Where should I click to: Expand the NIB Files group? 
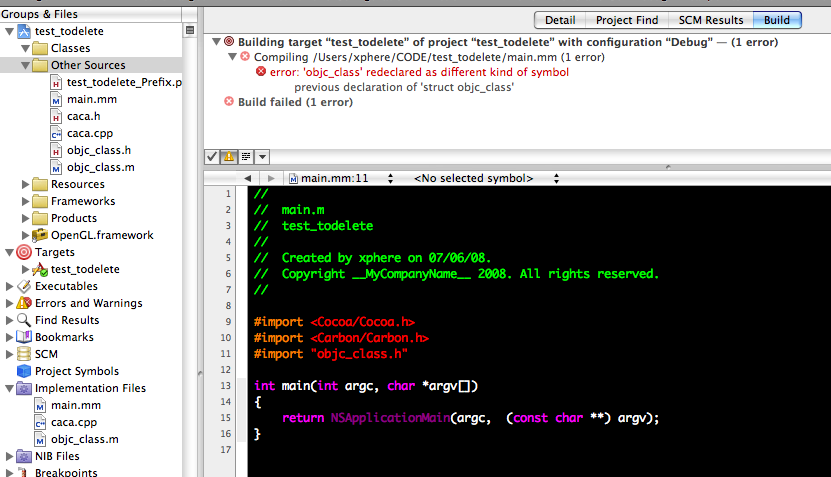coord(9,456)
